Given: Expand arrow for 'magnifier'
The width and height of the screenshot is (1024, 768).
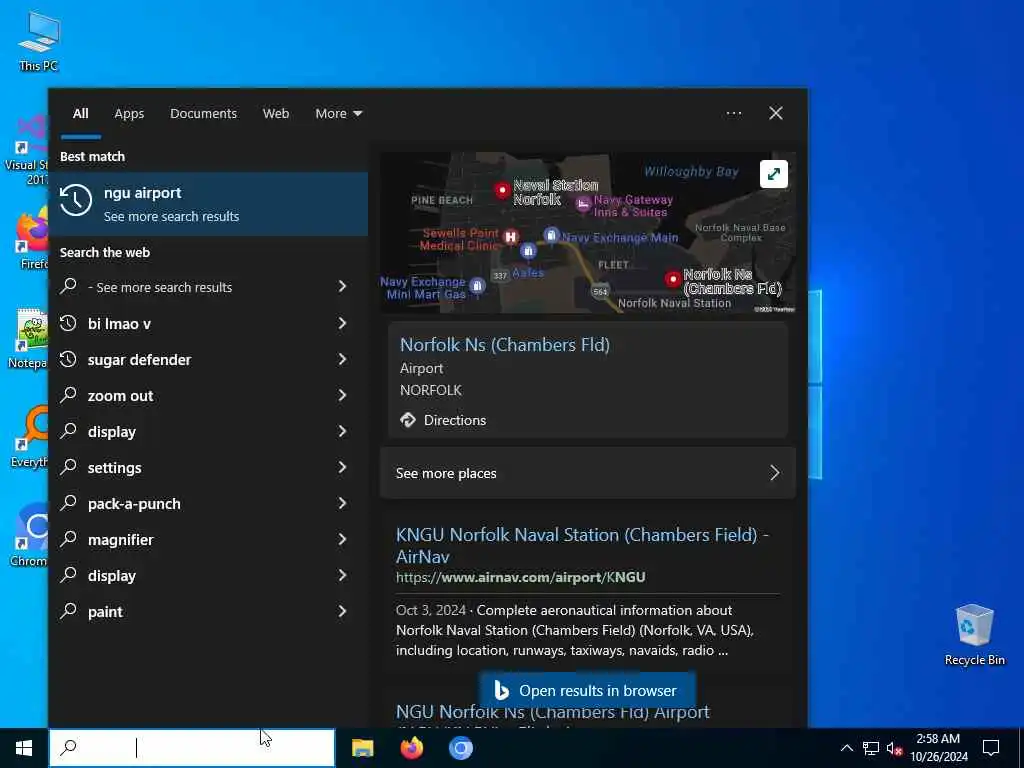Looking at the screenshot, I should tap(342, 538).
